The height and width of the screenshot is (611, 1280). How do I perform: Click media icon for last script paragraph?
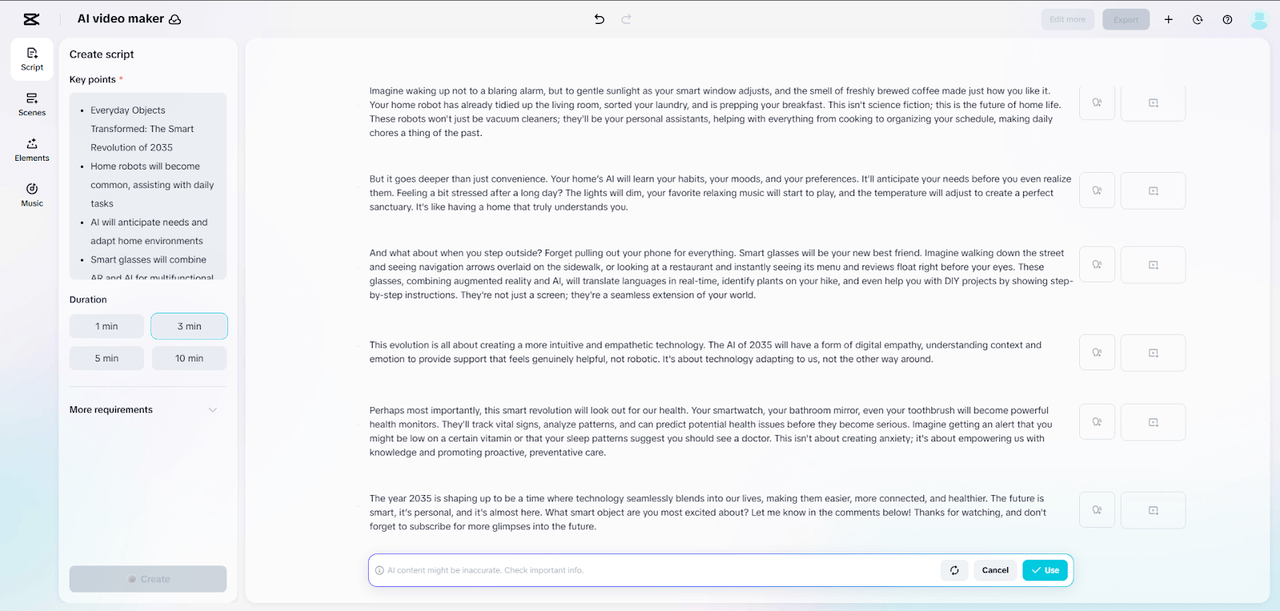coord(1153,510)
